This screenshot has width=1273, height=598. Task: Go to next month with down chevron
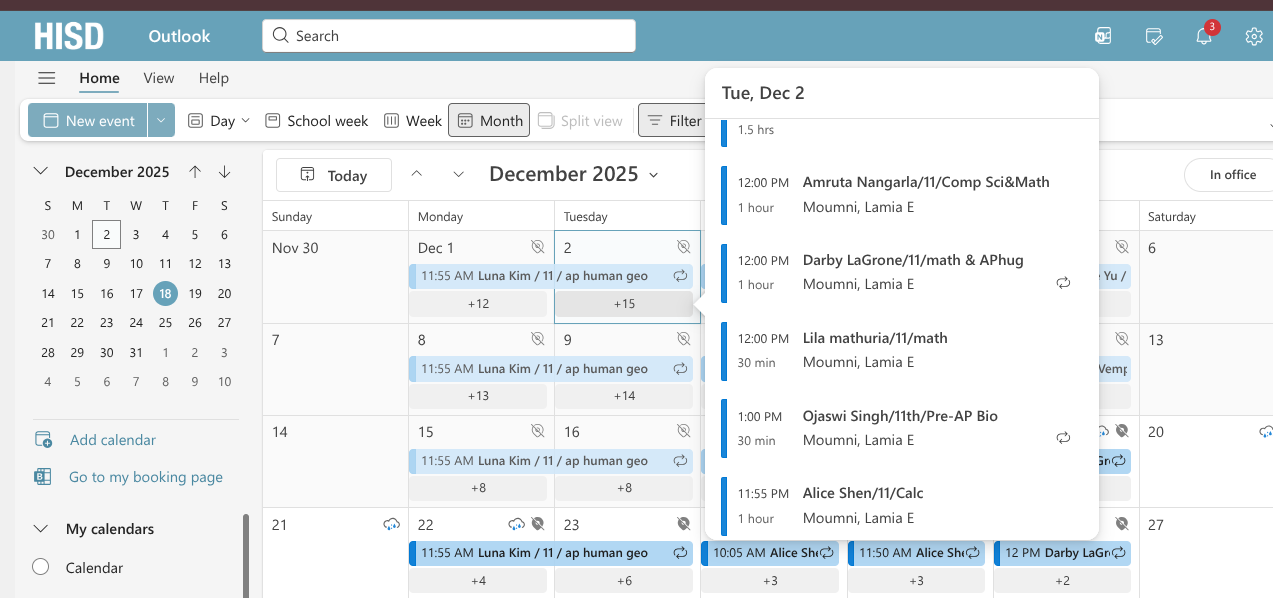tap(459, 175)
